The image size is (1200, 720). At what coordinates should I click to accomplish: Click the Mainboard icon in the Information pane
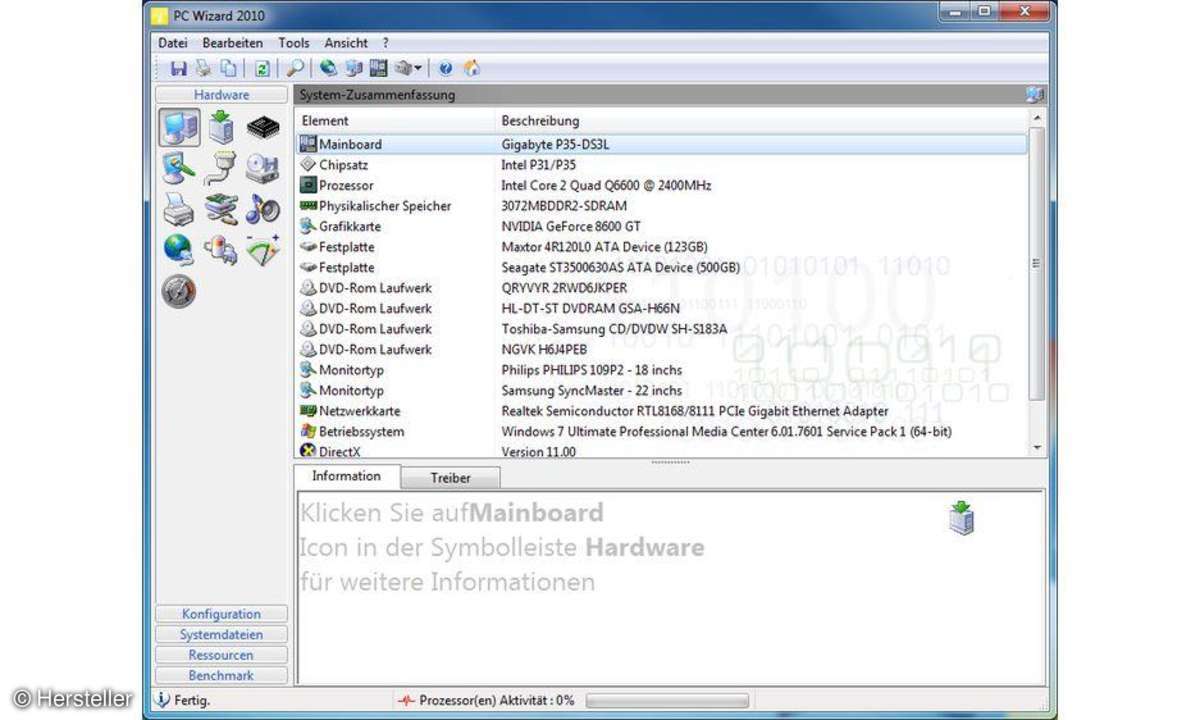pyautogui.click(x=962, y=519)
